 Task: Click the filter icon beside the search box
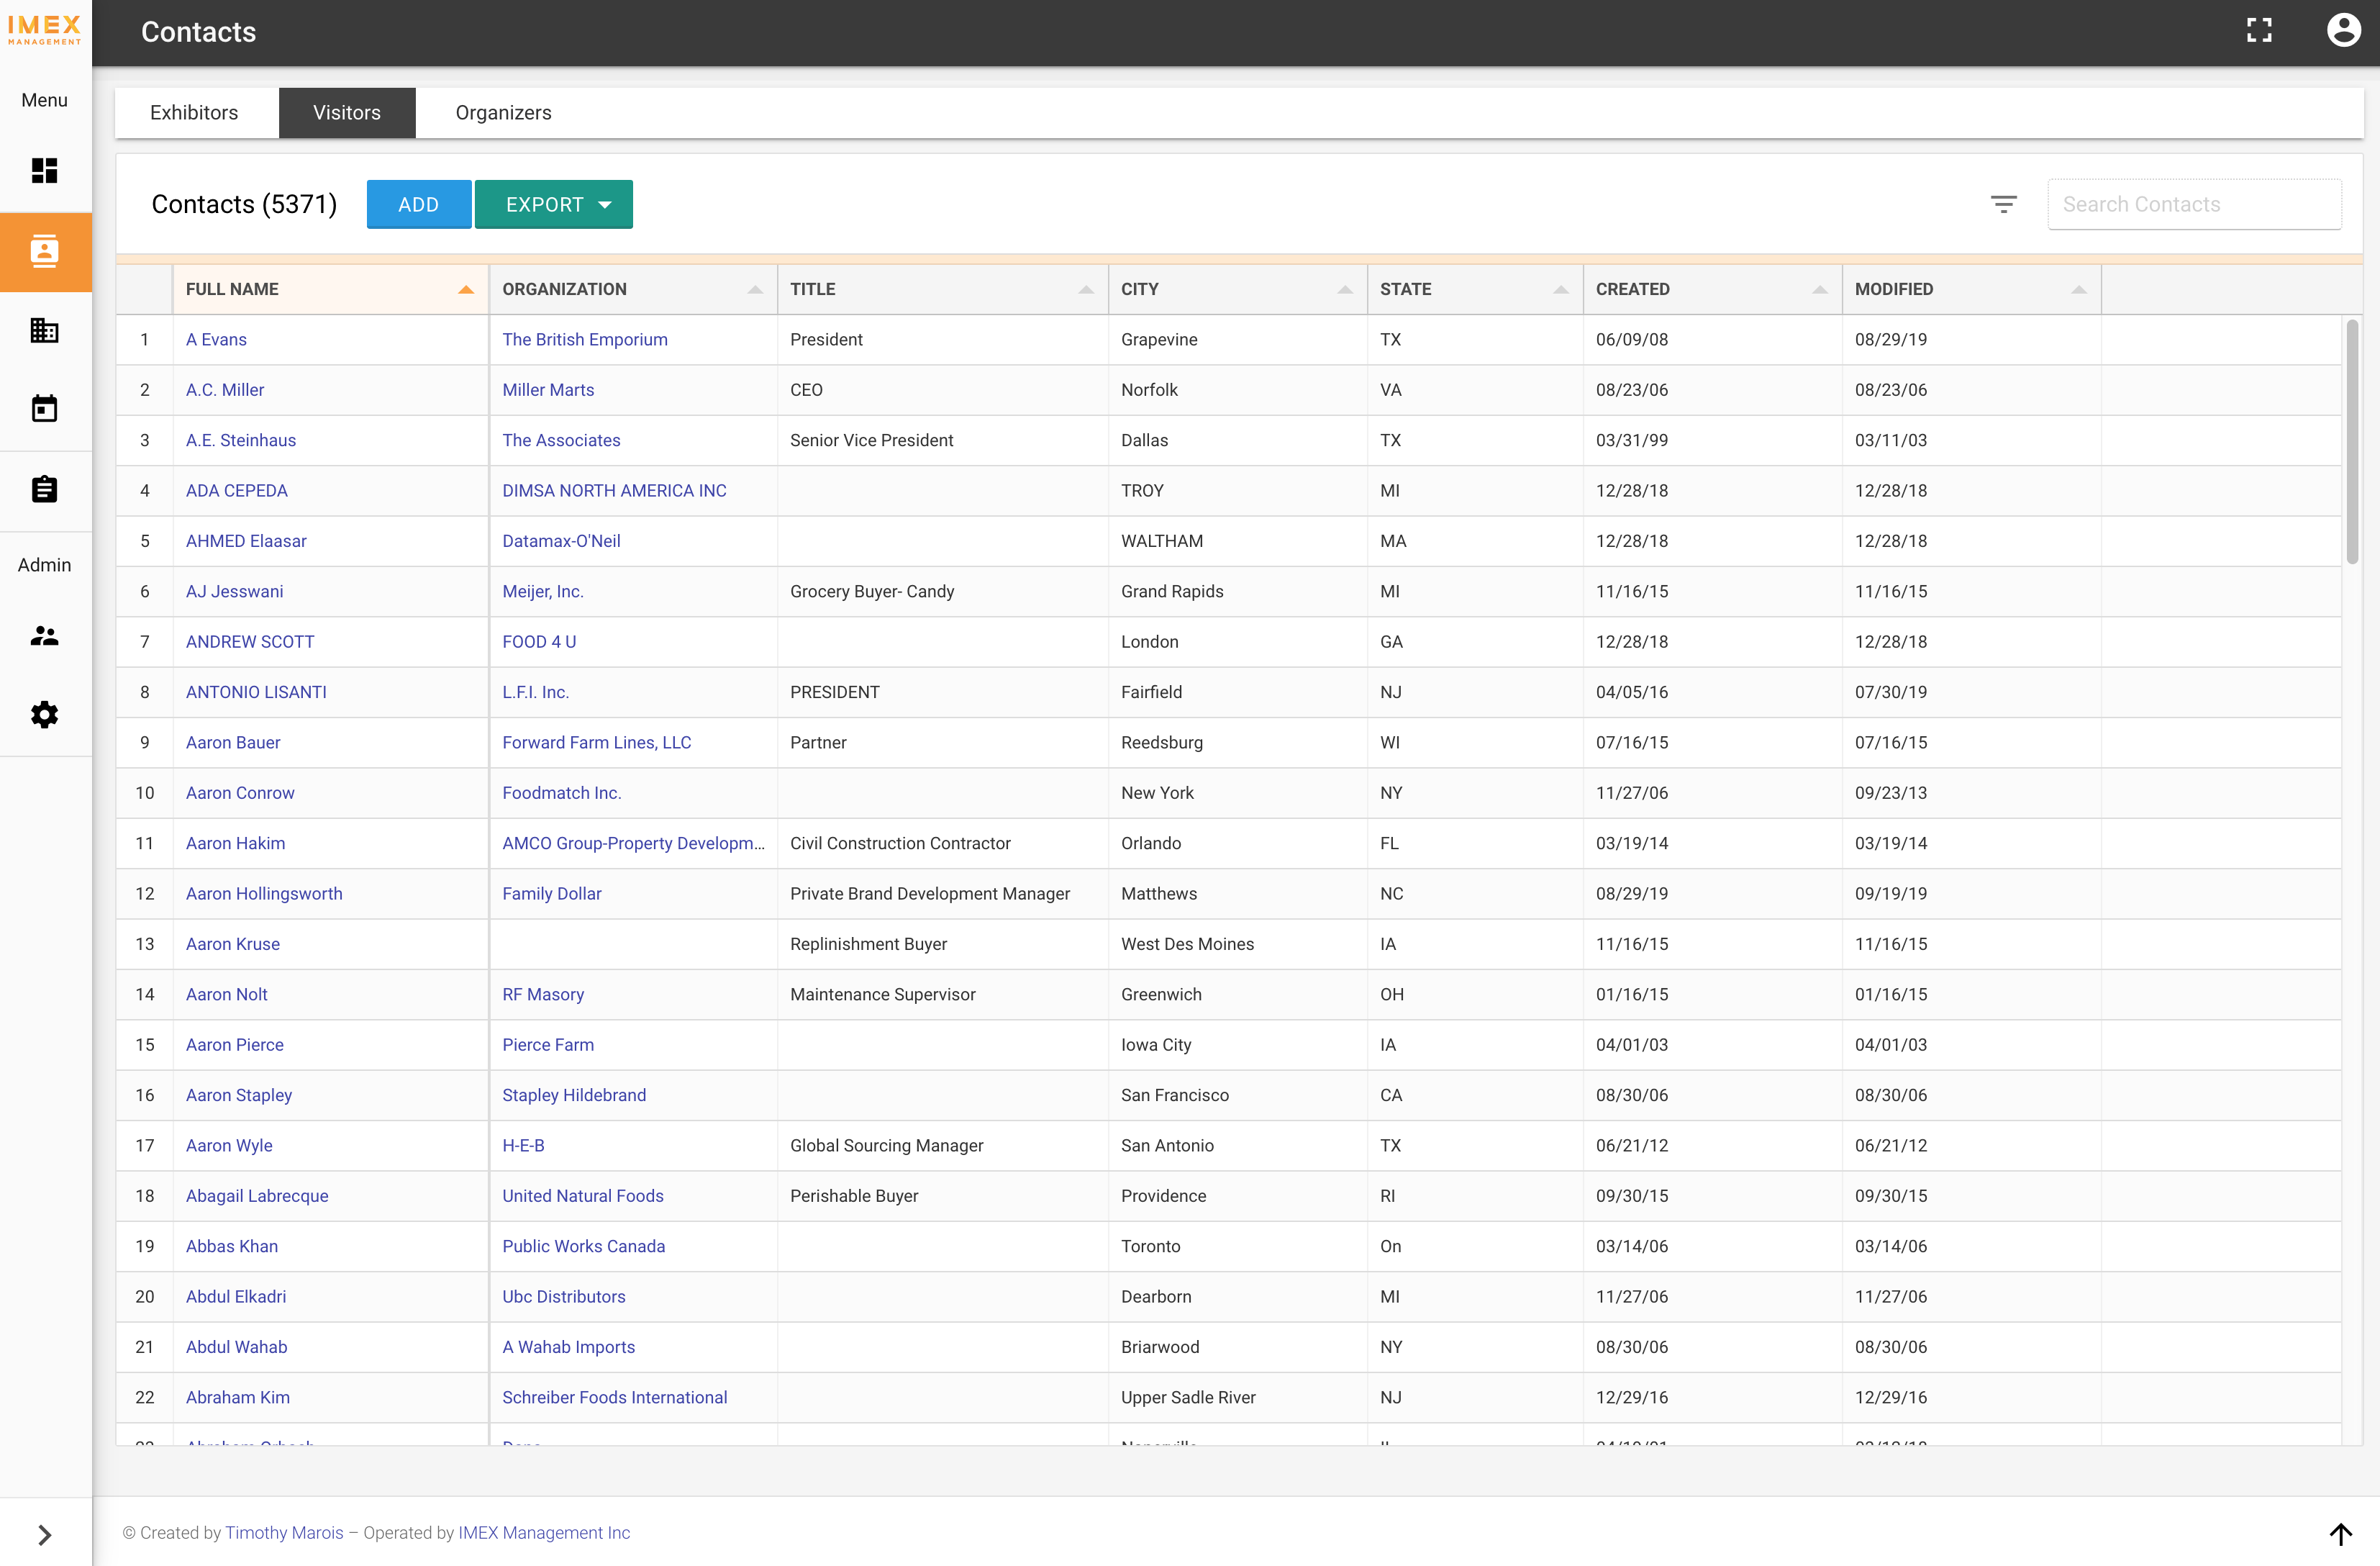click(2005, 203)
